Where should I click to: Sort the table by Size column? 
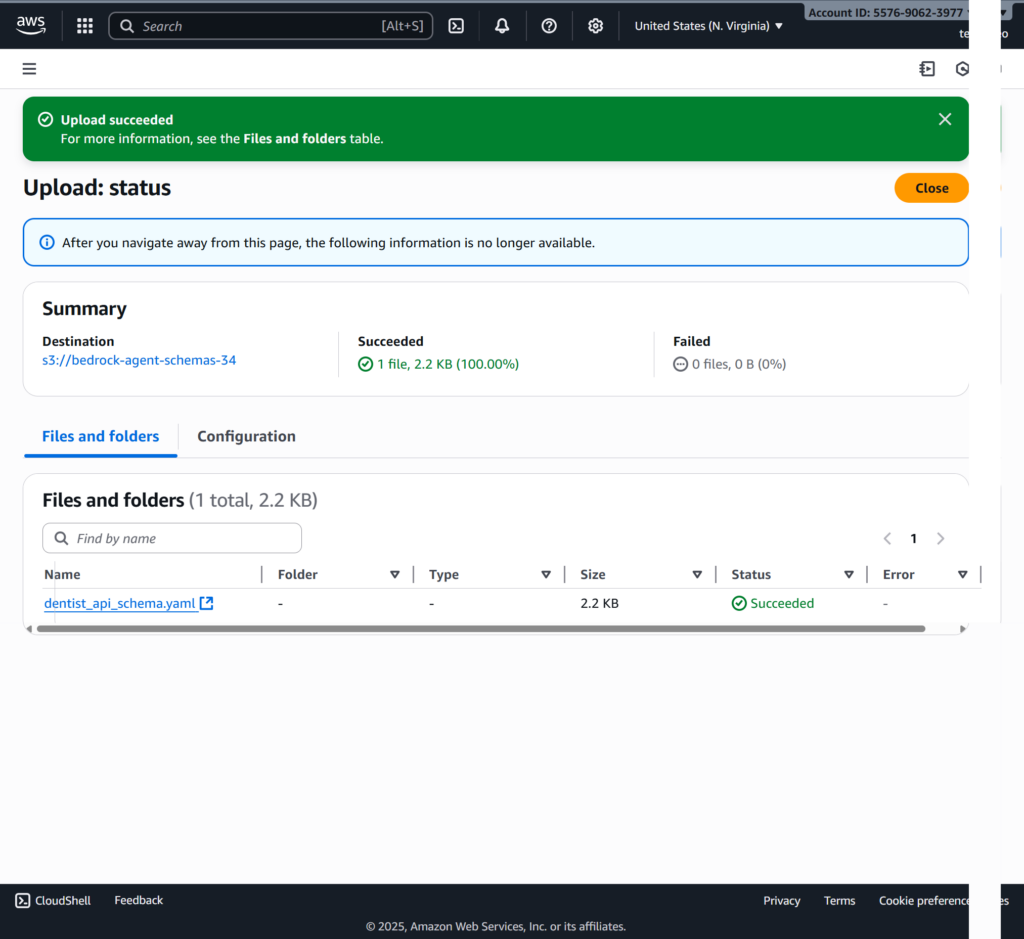(x=697, y=575)
